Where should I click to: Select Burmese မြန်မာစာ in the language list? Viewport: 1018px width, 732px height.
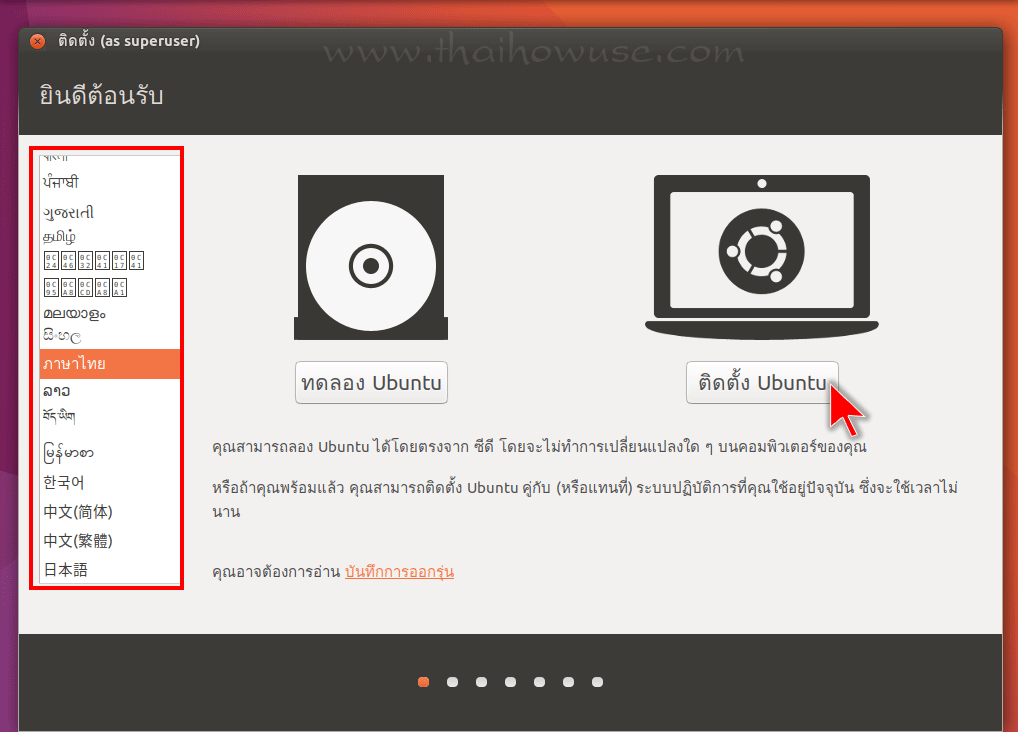pos(110,453)
